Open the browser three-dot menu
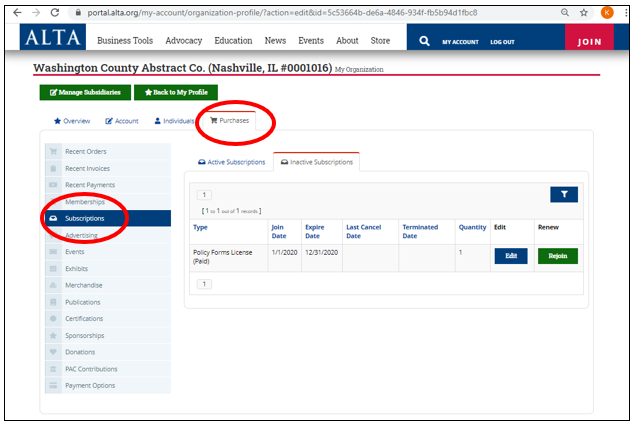This screenshot has width=634, height=427. pos(626,13)
